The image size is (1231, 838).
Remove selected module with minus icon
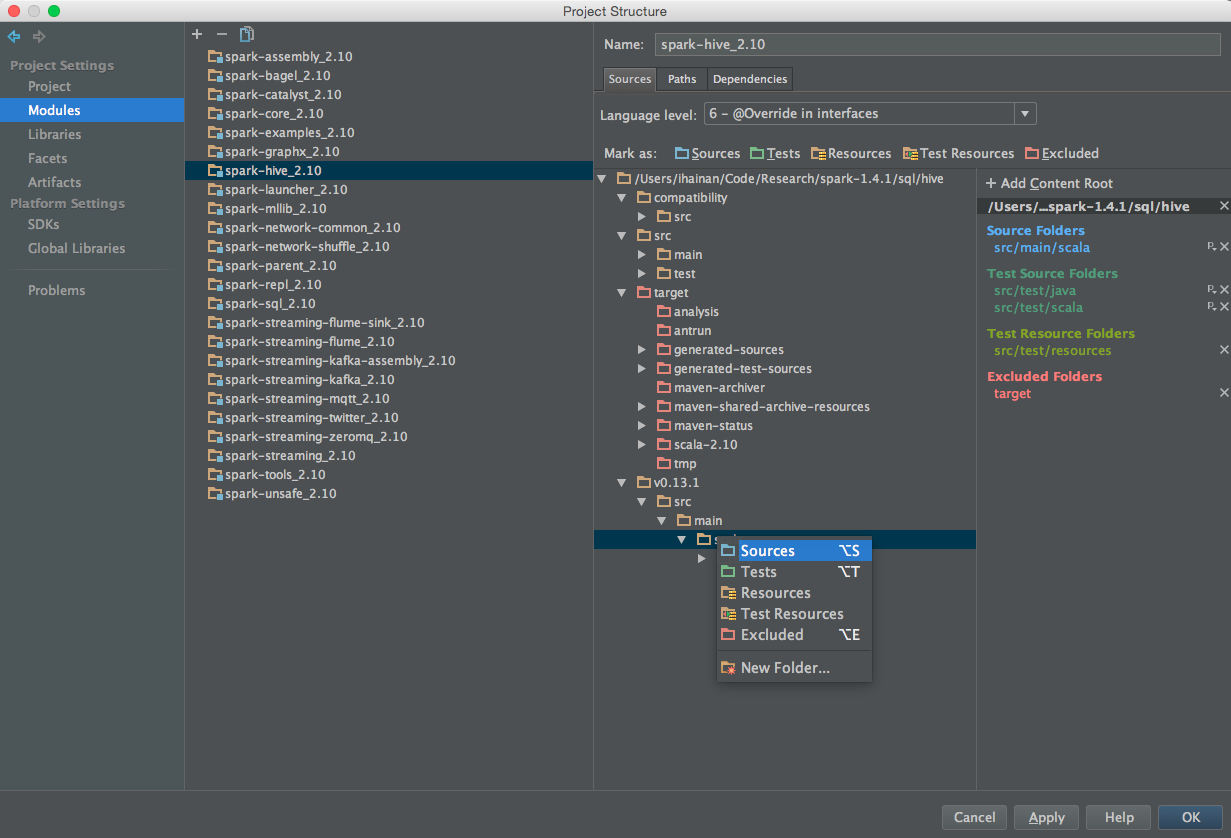222,34
